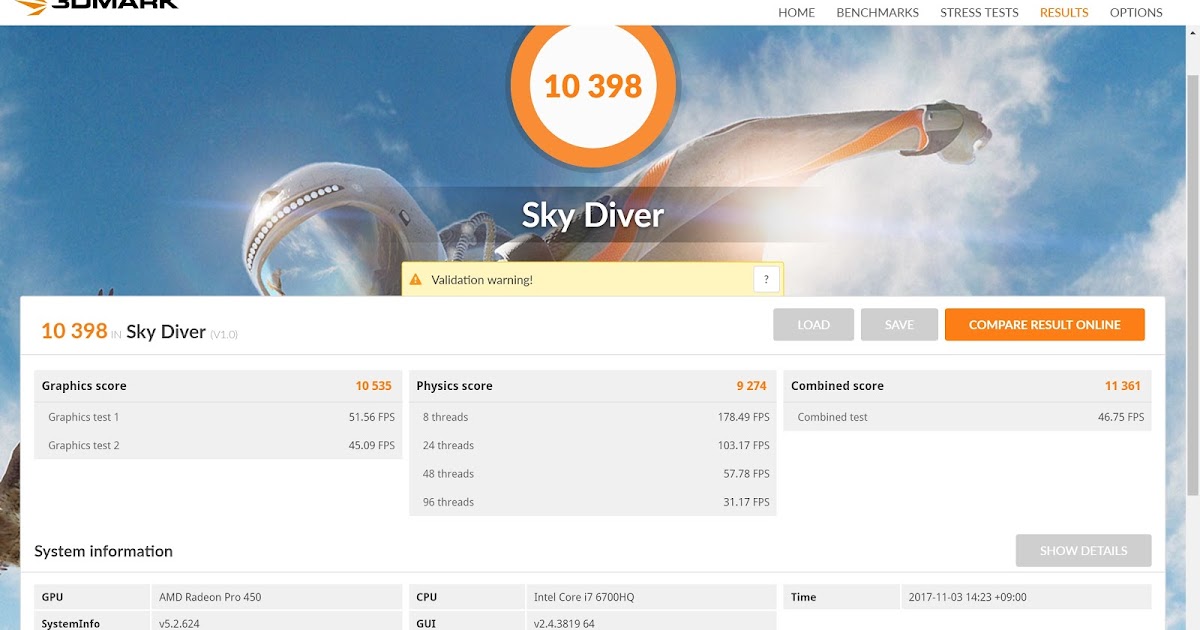Select the graphics score value 10 535
1200x630 pixels.
click(x=374, y=386)
